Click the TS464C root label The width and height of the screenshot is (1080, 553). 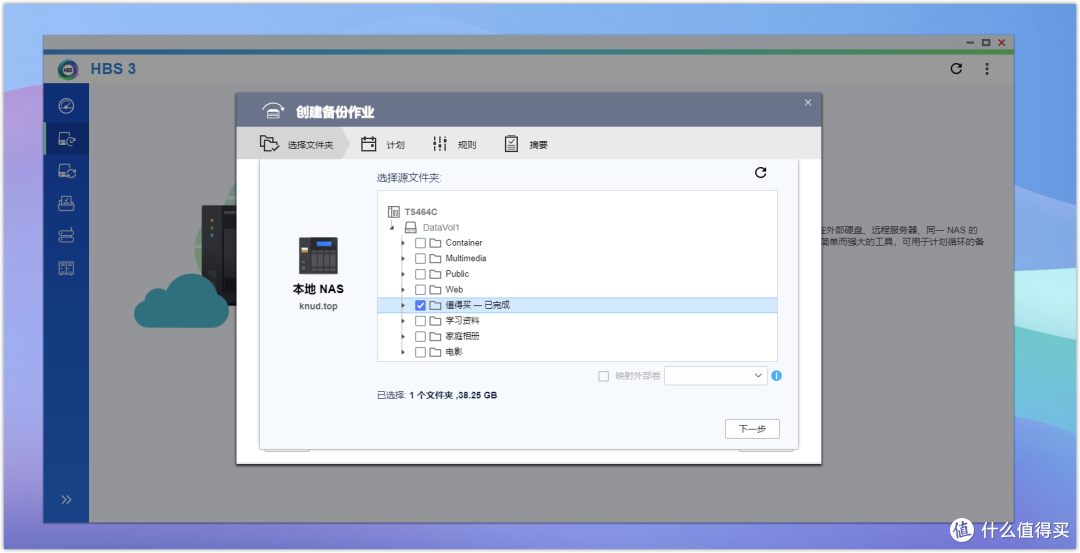[421, 212]
